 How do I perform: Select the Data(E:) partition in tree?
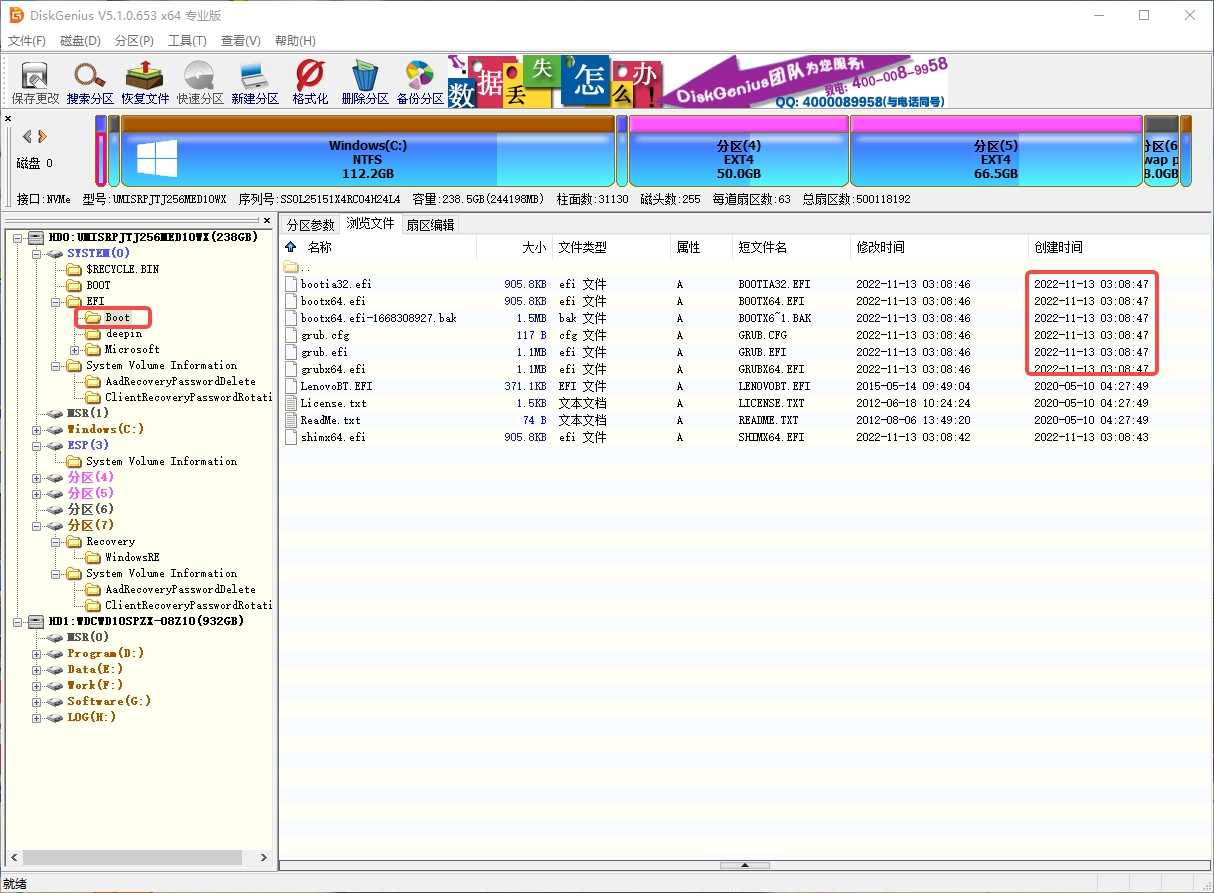pyautogui.click(x=95, y=670)
